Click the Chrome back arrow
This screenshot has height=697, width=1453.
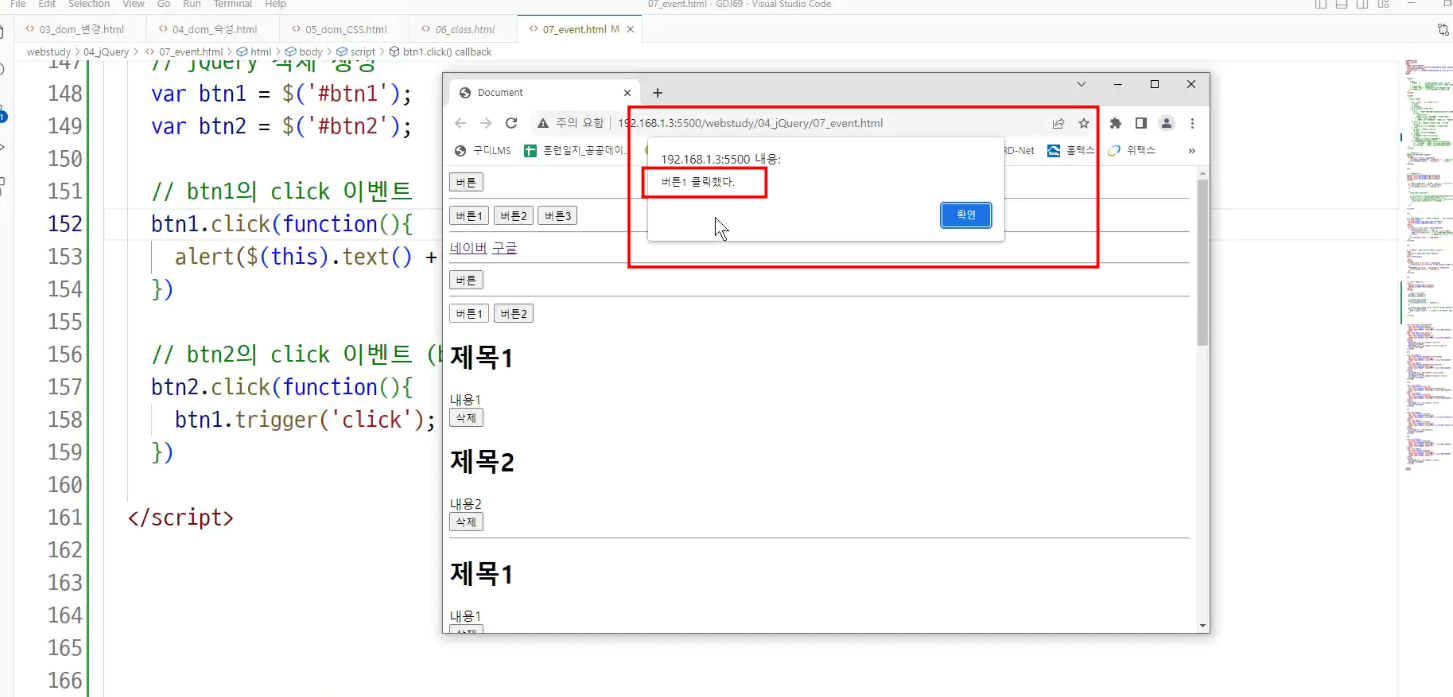(x=460, y=123)
